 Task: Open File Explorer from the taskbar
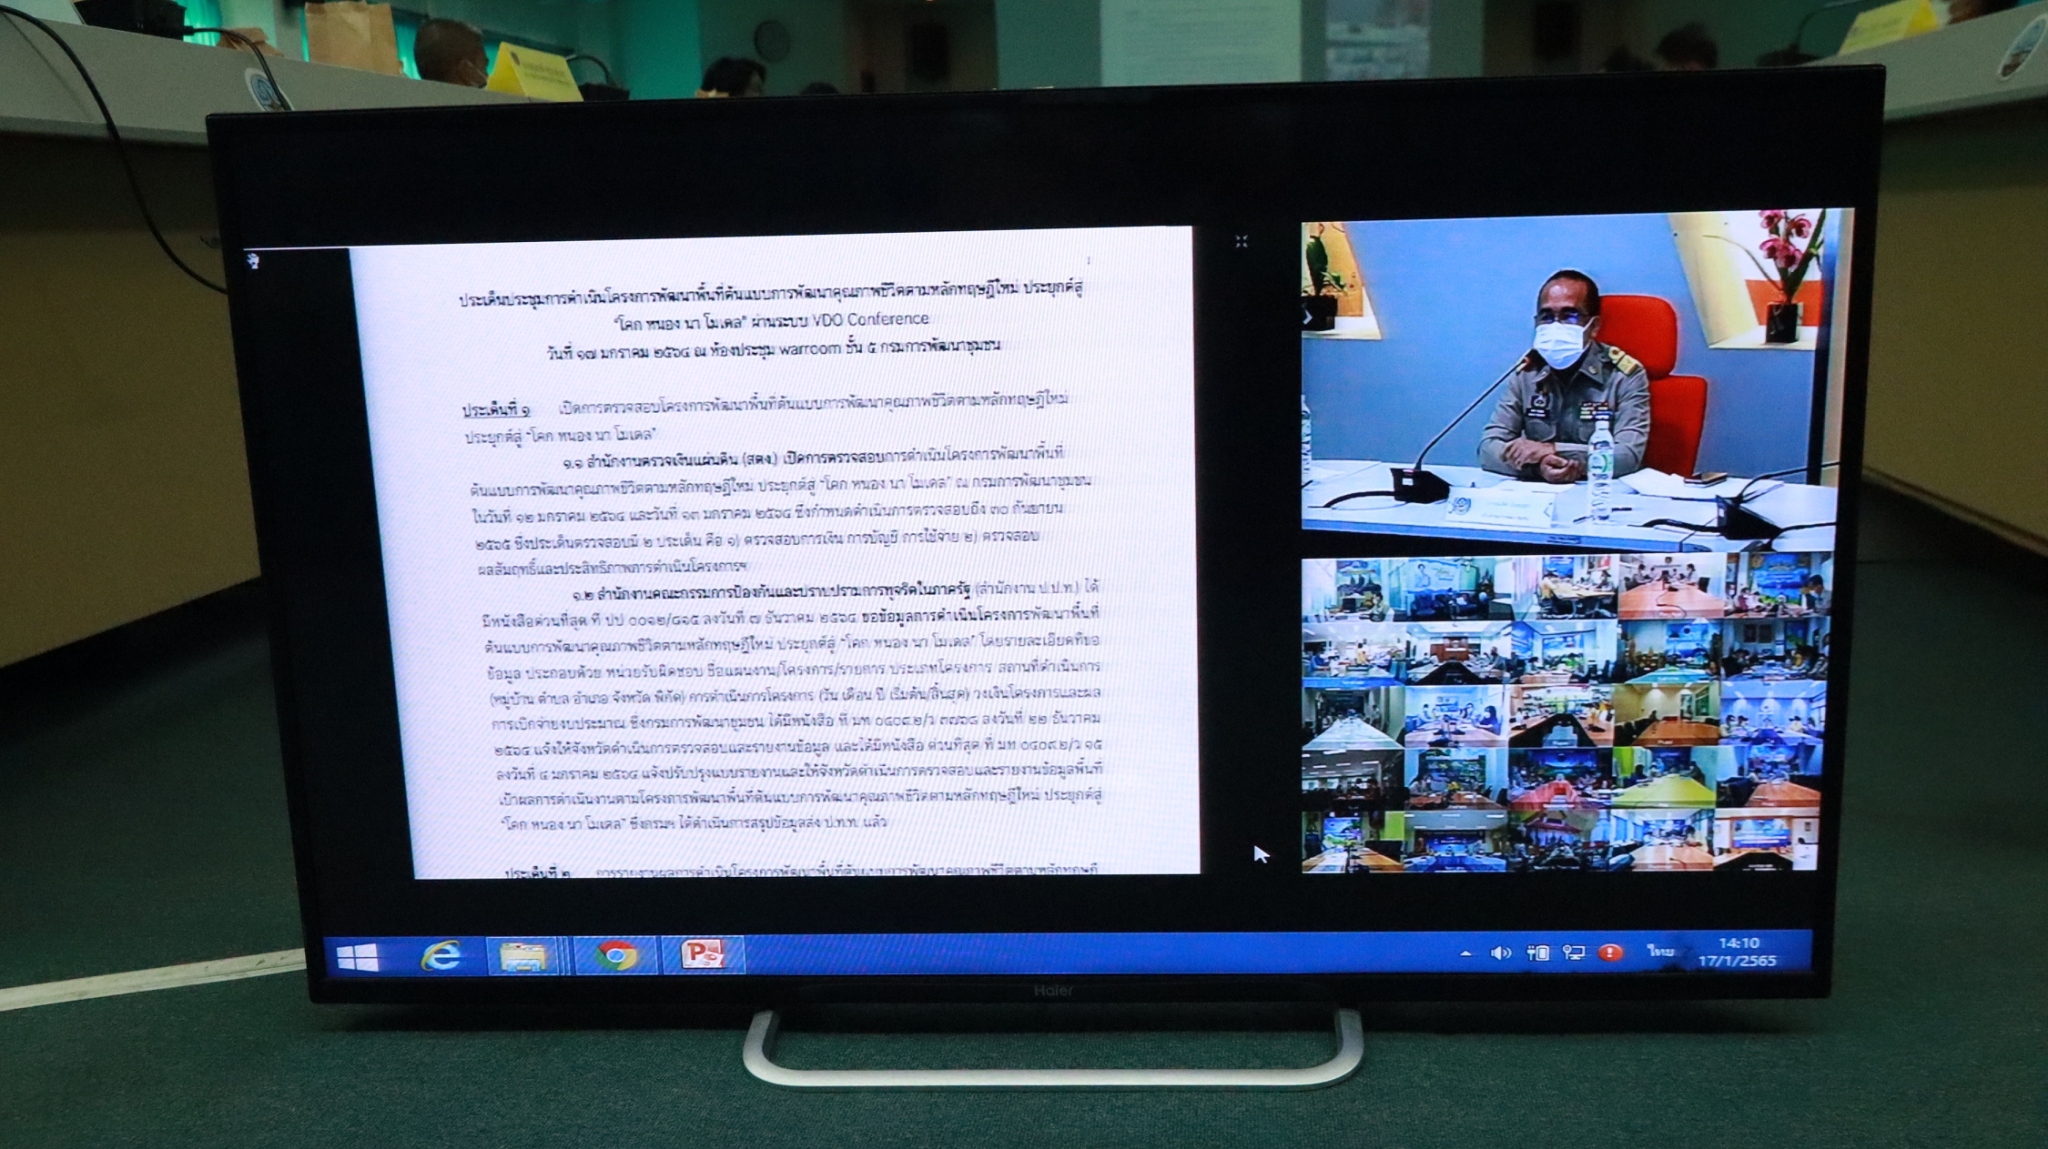point(523,956)
